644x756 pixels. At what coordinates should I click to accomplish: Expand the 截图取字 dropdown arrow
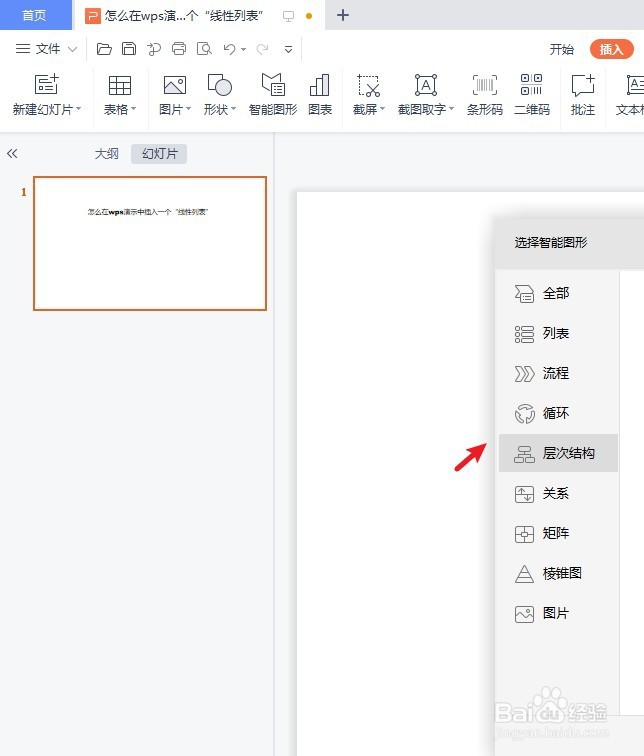point(451,109)
